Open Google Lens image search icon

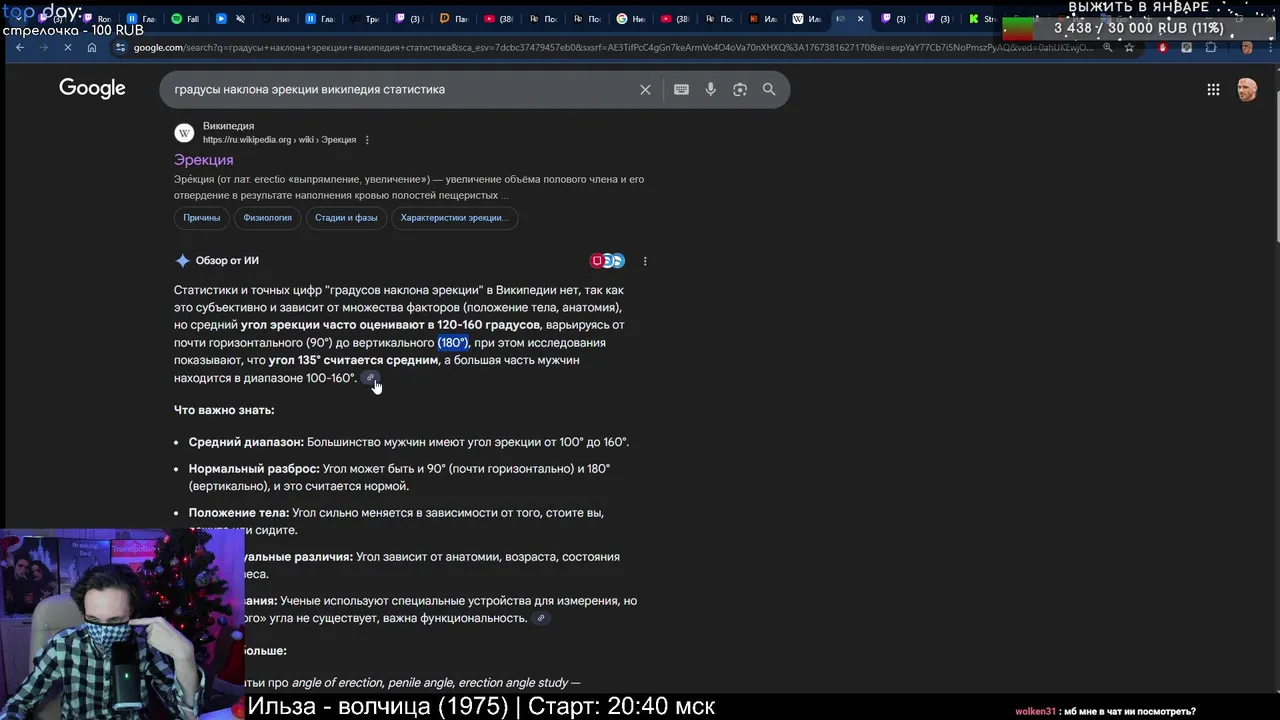pyautogui.click(x=740, y=90)
